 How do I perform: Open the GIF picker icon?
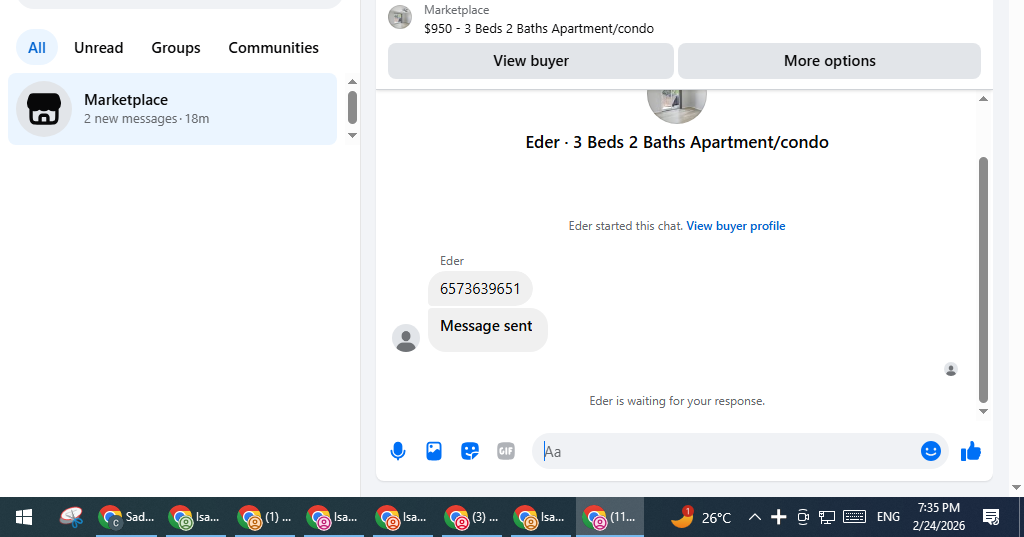click(x=506, y=451)
